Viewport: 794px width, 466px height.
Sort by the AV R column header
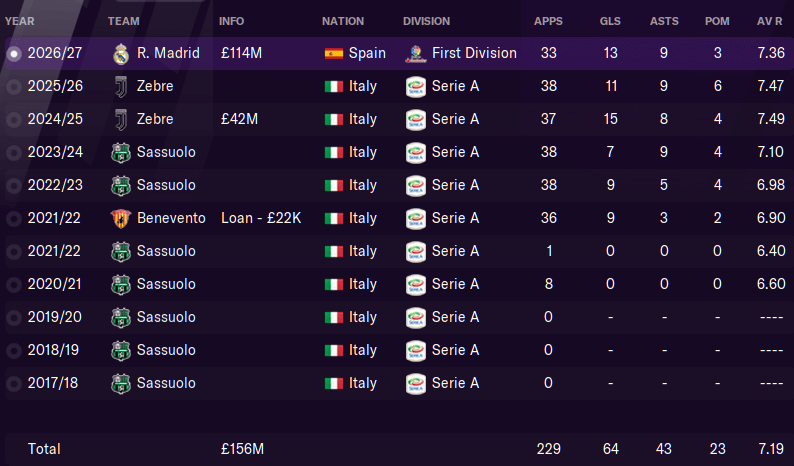pyautogui.click(x=770, y=21)
